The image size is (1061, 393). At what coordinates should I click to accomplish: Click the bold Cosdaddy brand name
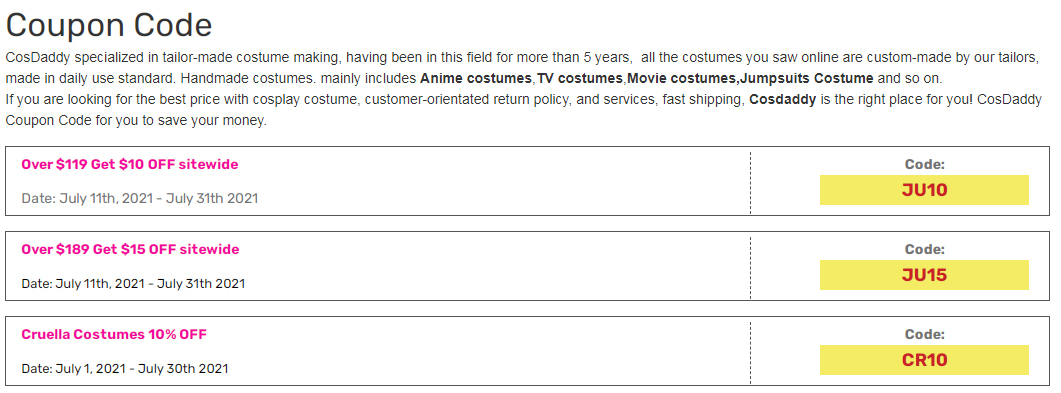pos(782,100)
